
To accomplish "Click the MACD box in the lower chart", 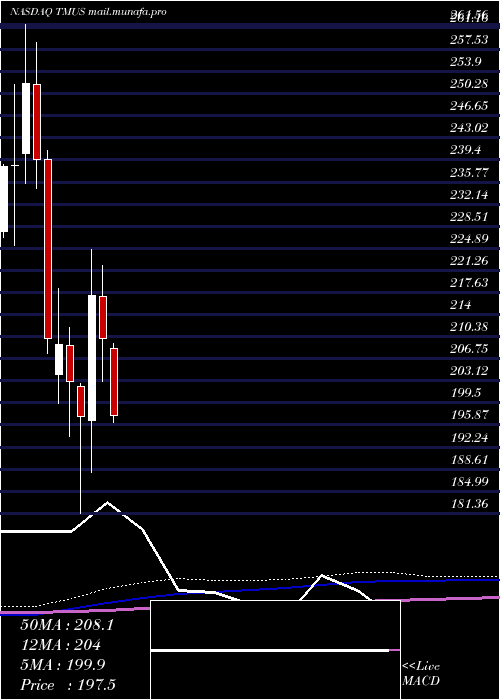I will (x=275, y=650).
